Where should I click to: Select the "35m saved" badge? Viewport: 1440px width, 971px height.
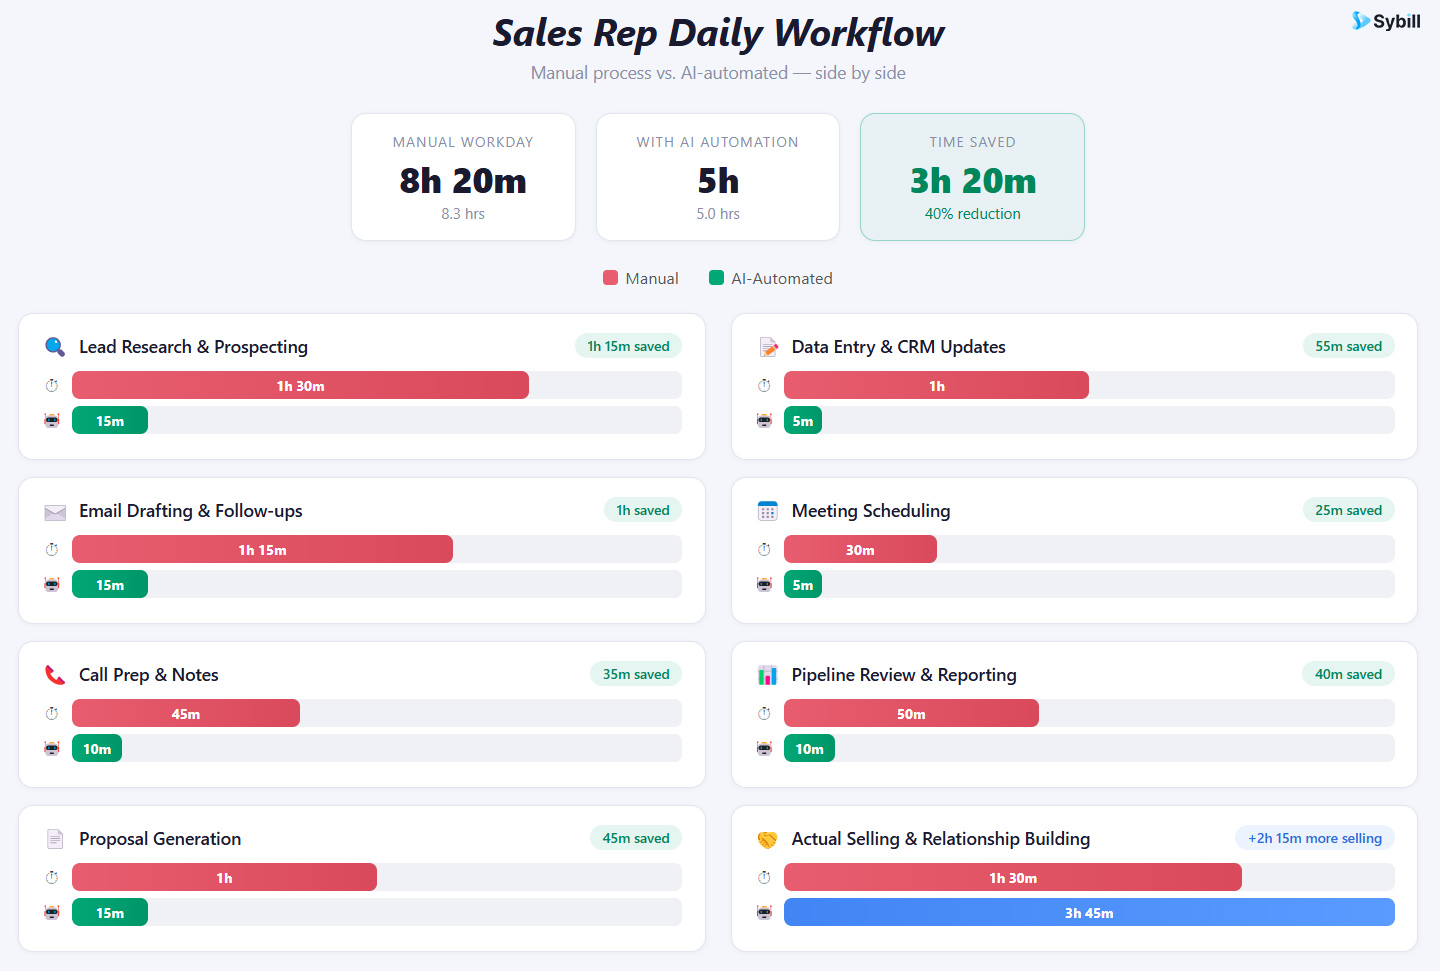click(636, 674)
